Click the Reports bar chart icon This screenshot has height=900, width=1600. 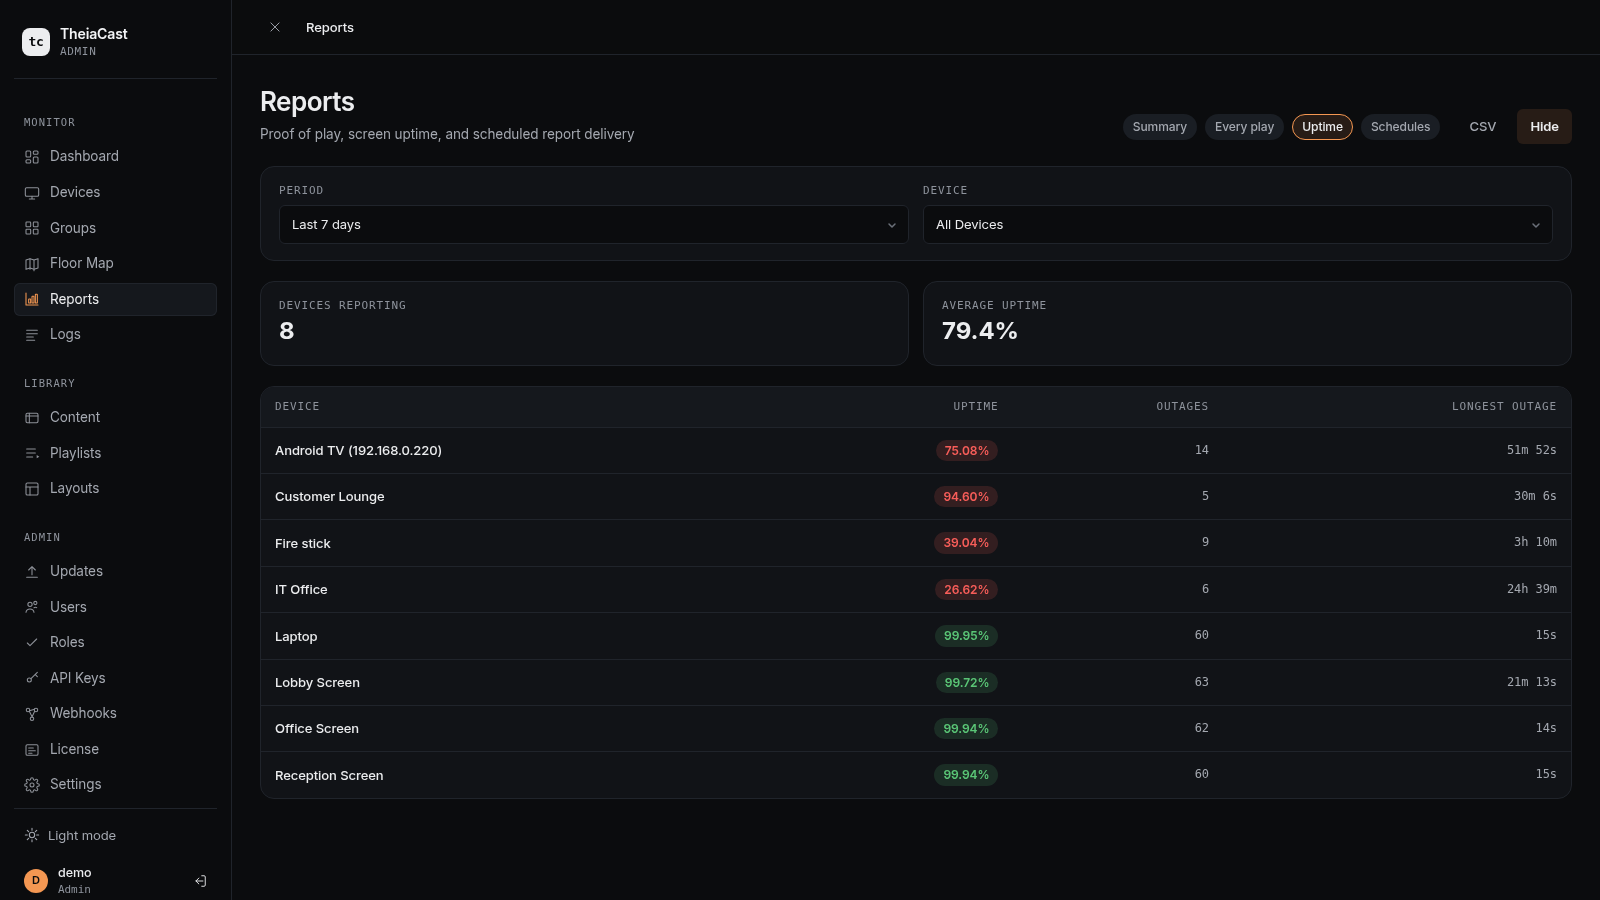32,299
